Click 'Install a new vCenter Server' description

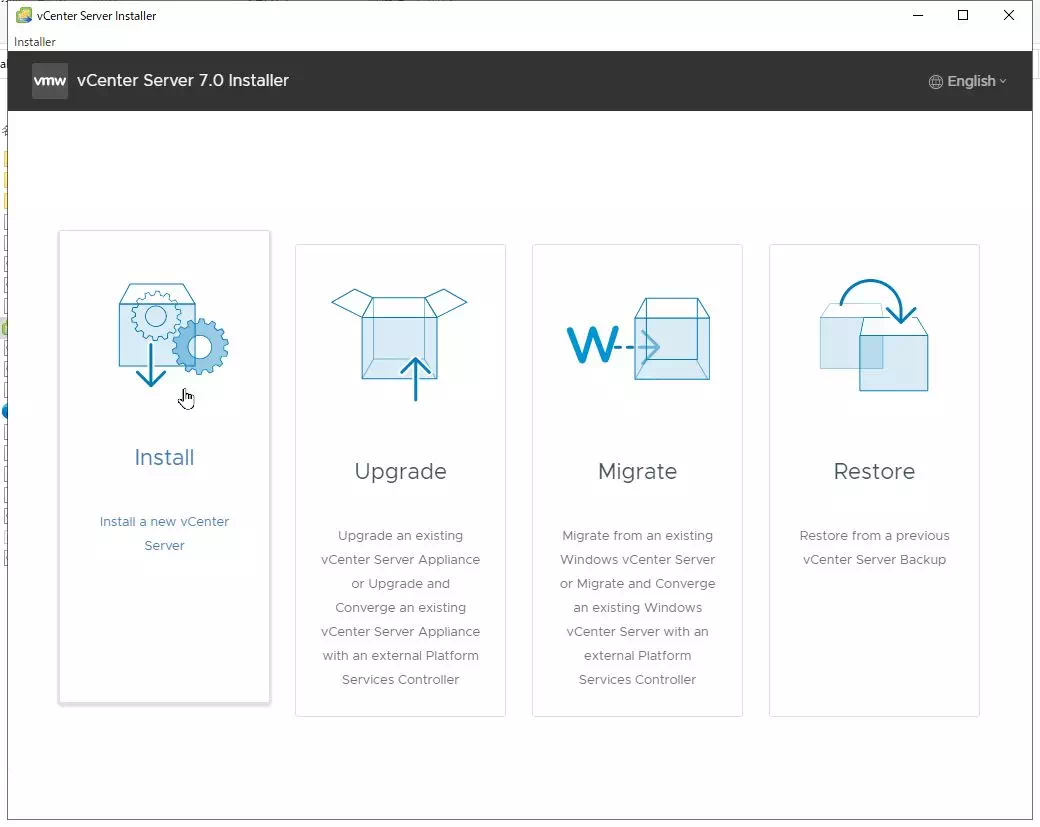click(164, 533)
